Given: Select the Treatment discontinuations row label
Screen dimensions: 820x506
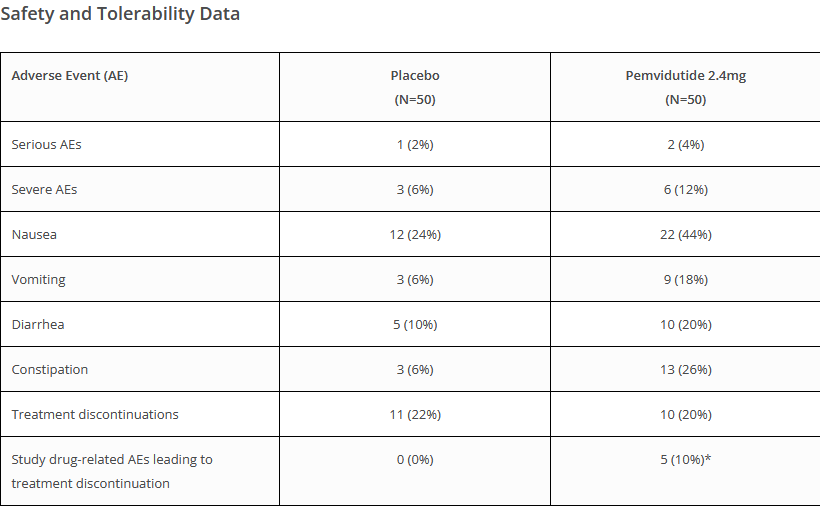Looking at the screenshot, I should [x=95, y=415].
